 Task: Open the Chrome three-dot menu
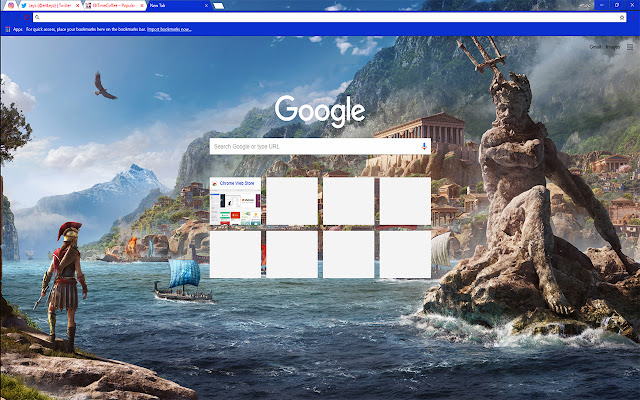click(x=633, y=18)
